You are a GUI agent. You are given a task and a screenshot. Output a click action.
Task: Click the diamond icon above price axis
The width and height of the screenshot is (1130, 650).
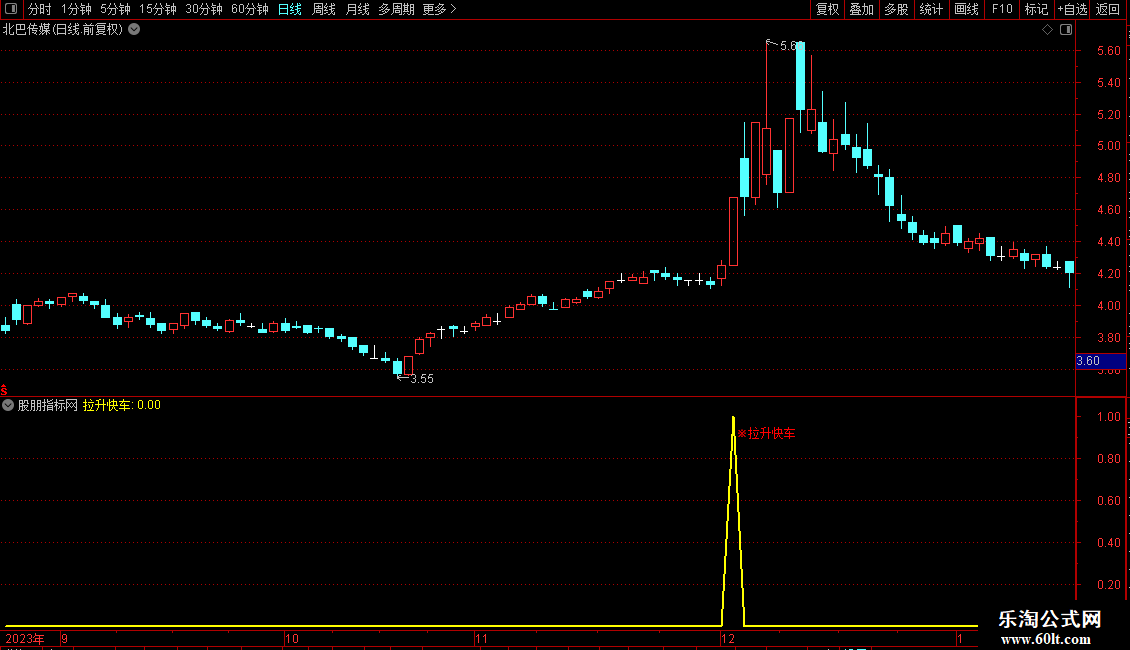[1048, 30]
